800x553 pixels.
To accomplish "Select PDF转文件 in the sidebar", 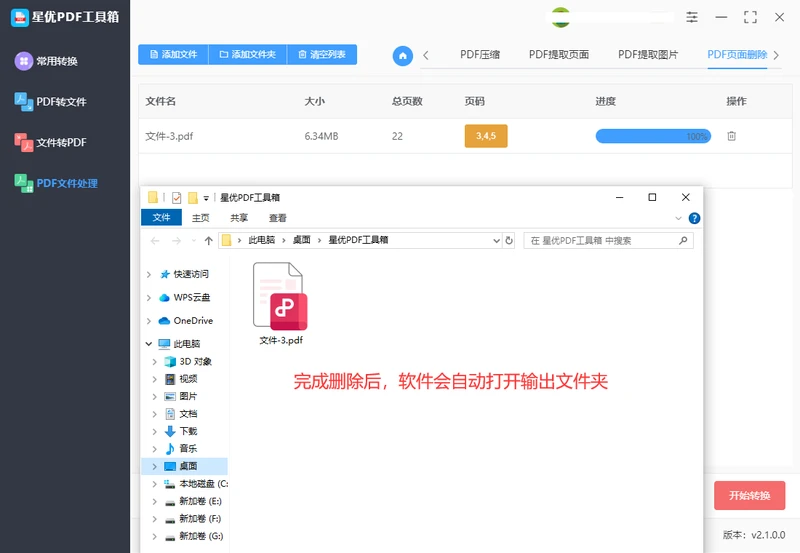I will click(x=51, y=102).
